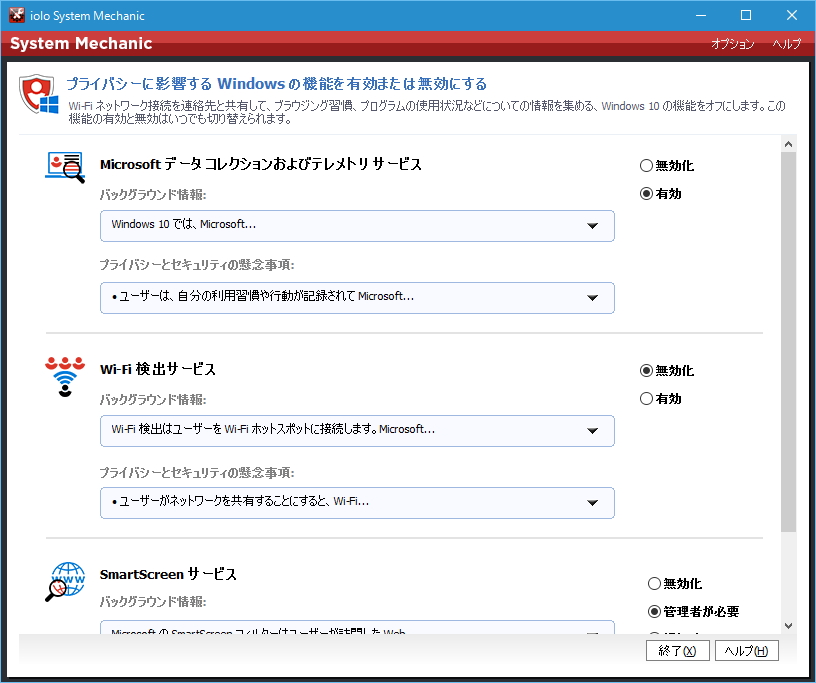Screen dimensions: 816x683
Task: Expand the 'ユーザーは、自分の利用習慣' privacy concerns dropdown
Action: tap(357, 298)
